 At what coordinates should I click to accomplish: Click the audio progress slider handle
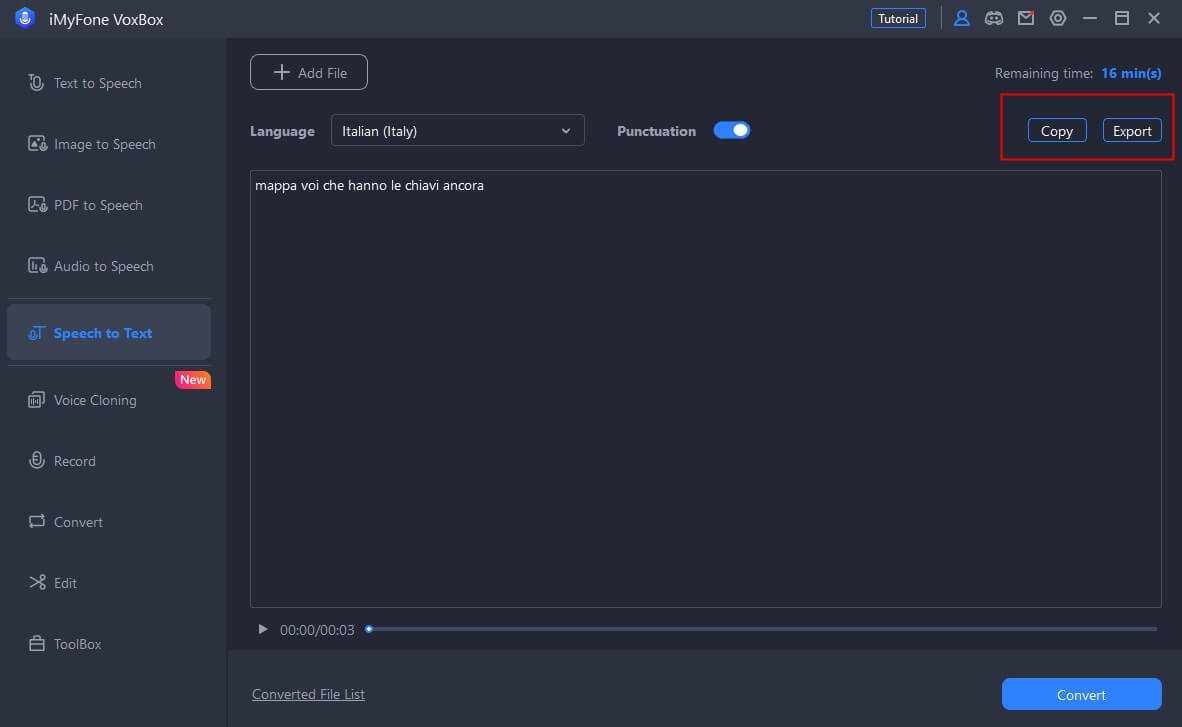click(x=369, y=629)
